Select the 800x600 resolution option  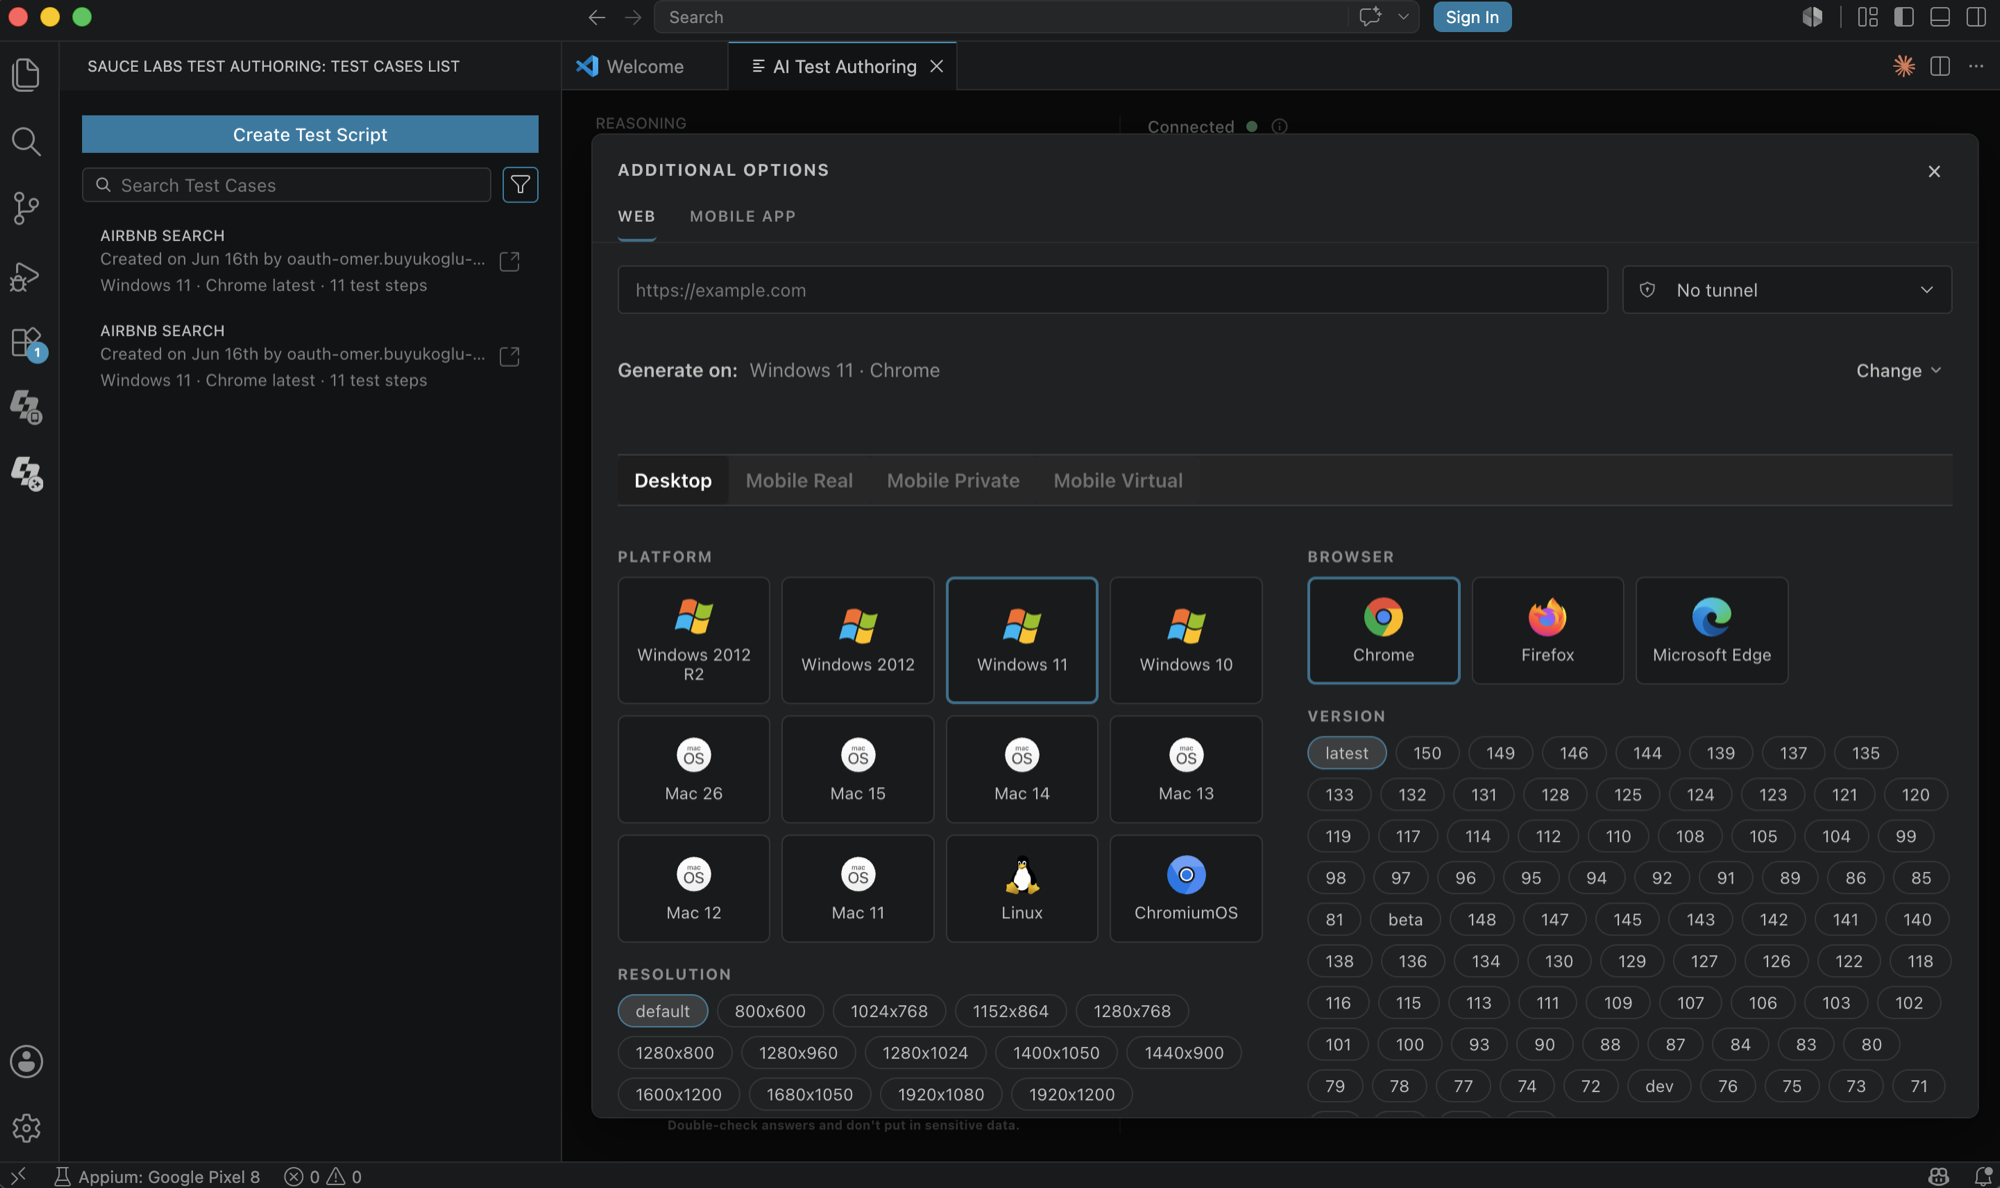[x=770, y=1011]
